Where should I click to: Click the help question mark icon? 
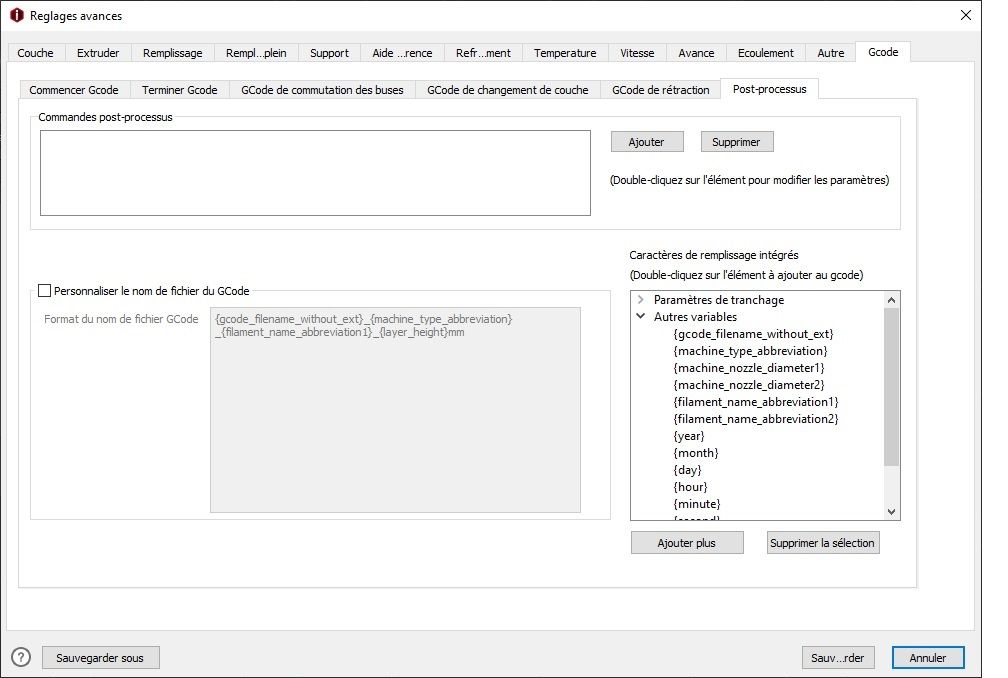pyautogui.click(x=21, y=657)
